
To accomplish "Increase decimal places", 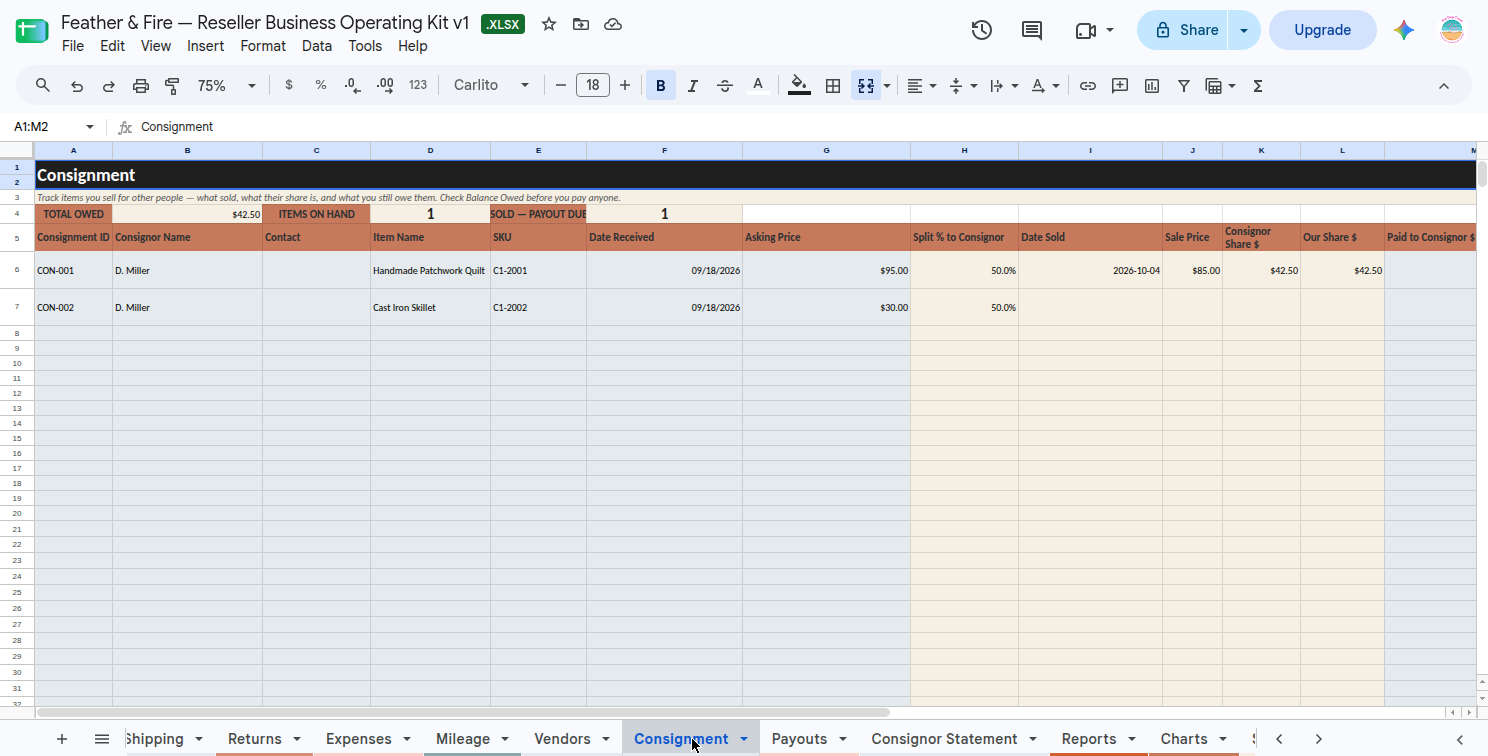I will click(385, 85).
